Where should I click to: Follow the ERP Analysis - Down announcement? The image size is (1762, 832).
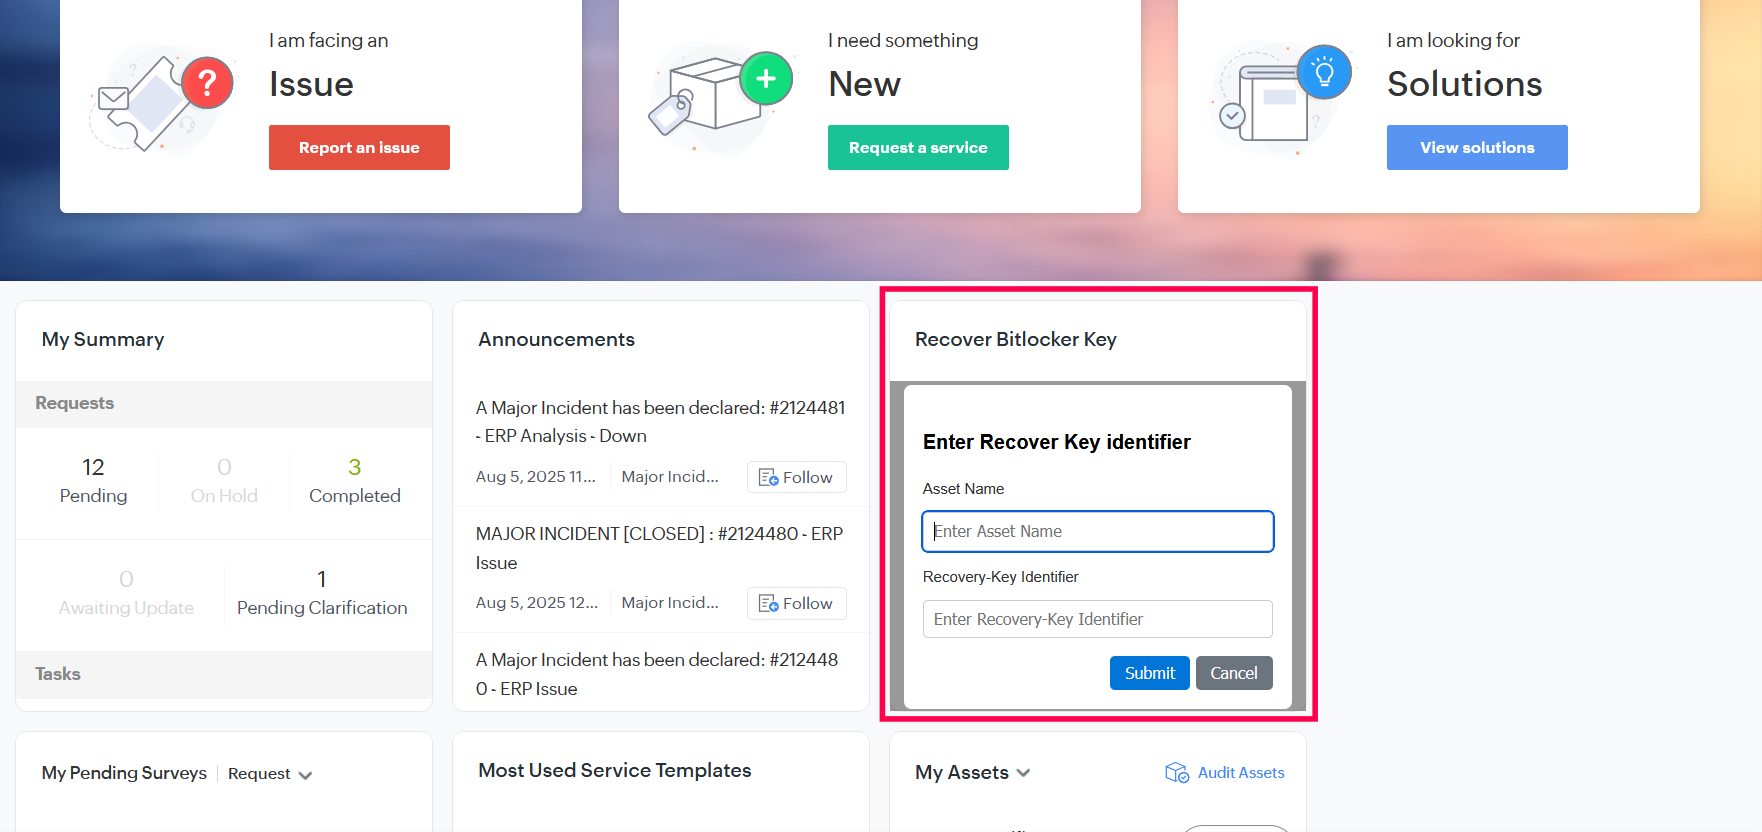tap(796, 477)
